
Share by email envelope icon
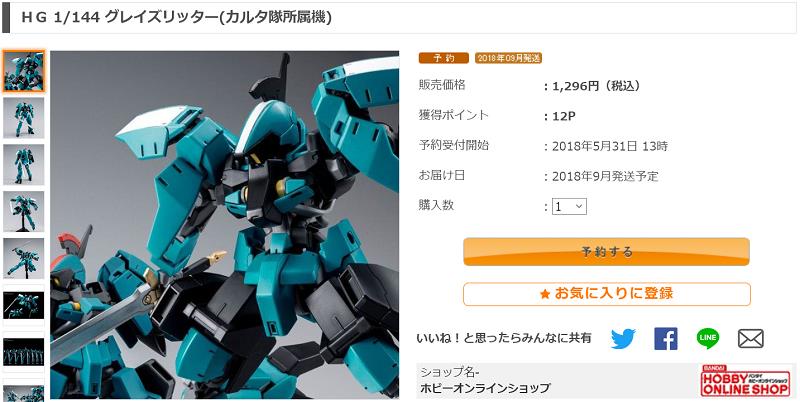(751, 339)
